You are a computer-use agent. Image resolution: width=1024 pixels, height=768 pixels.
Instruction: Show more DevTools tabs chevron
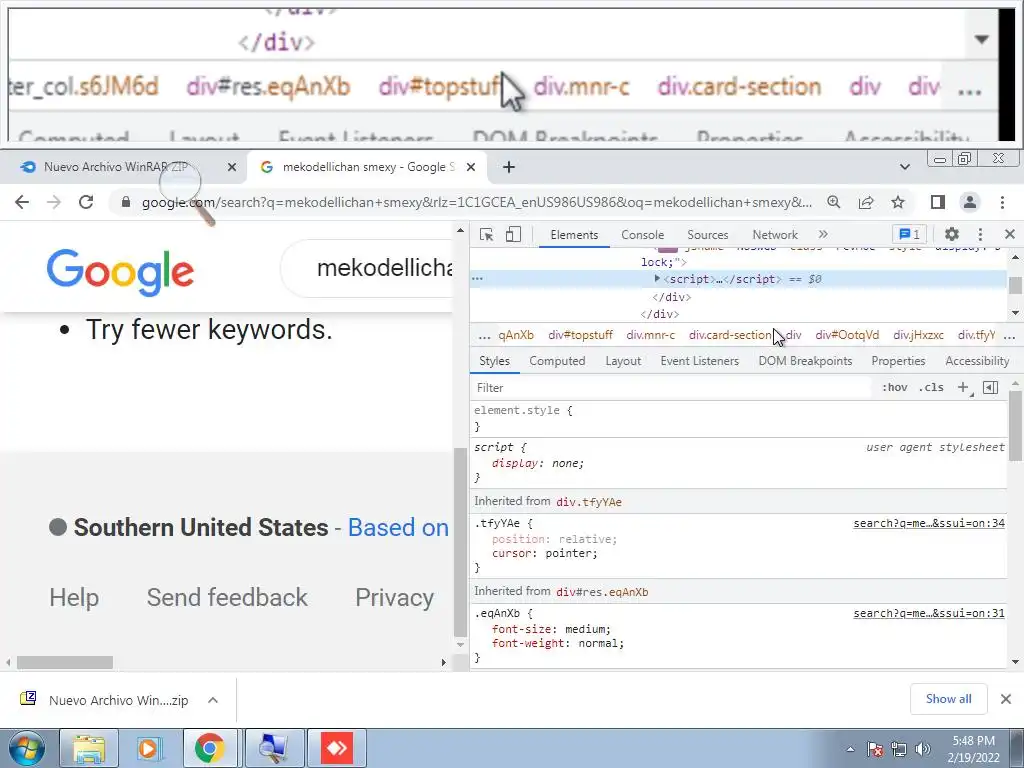(x=823, y=234)
